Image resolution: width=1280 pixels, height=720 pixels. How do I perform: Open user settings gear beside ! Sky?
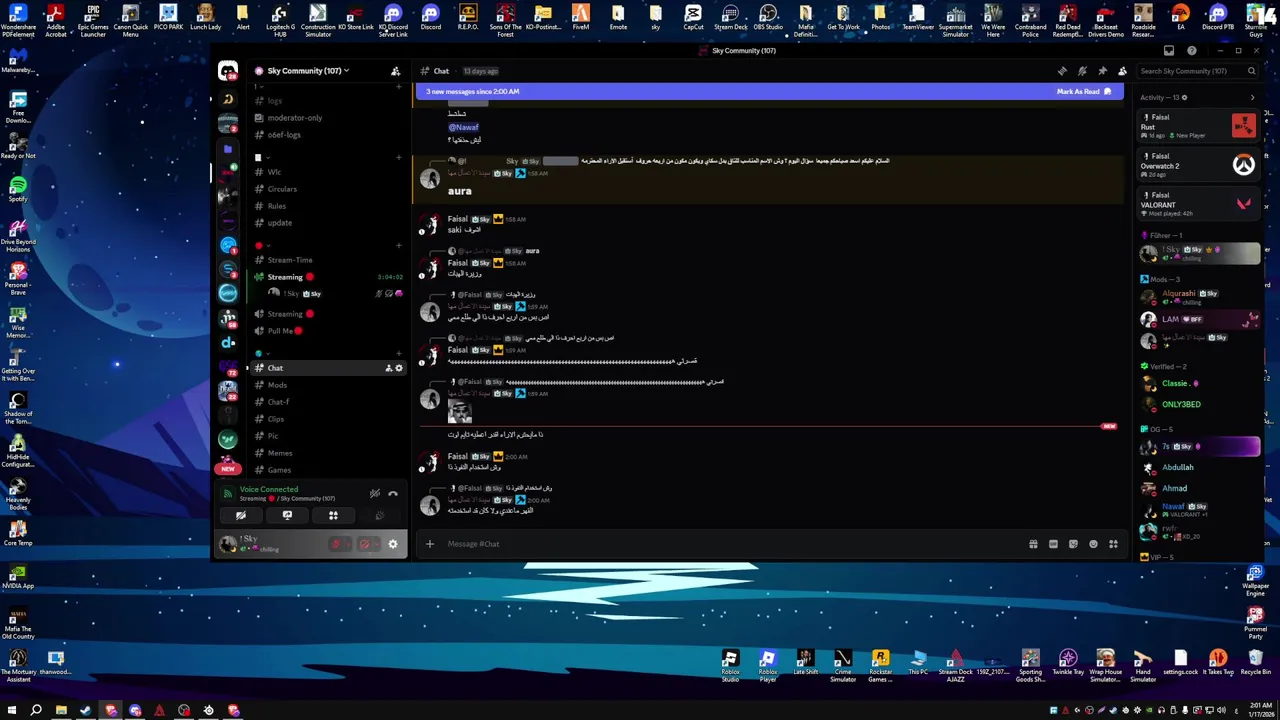(393, 544)
